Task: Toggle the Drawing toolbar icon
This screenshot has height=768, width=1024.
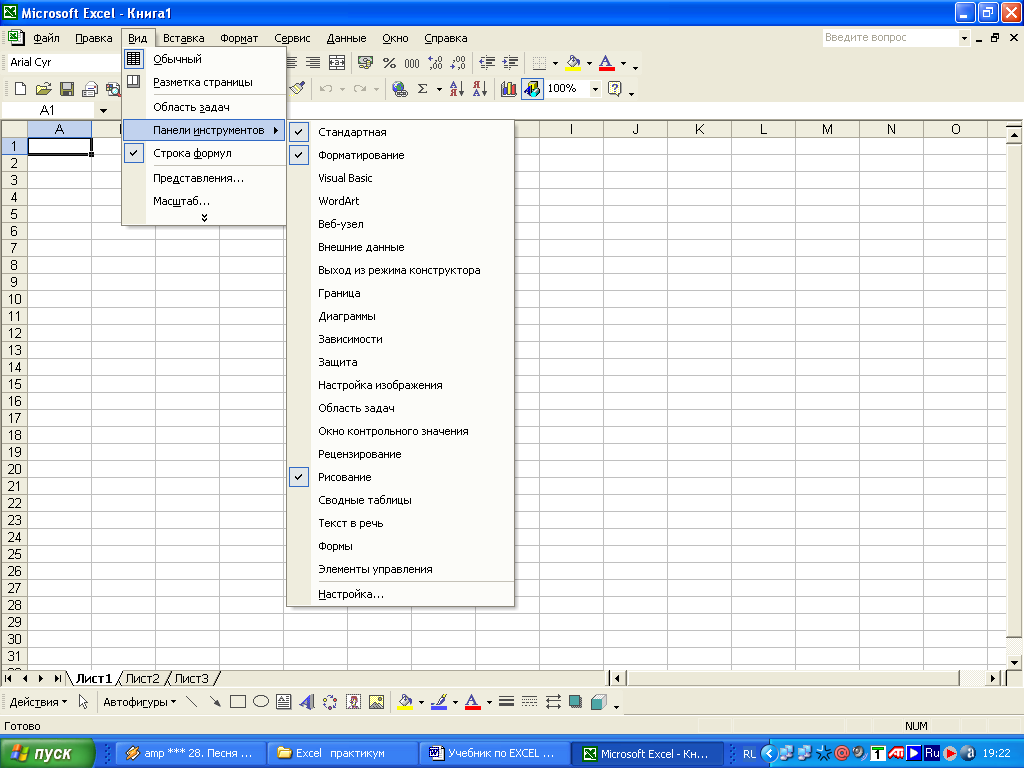Action: [532, 89]
